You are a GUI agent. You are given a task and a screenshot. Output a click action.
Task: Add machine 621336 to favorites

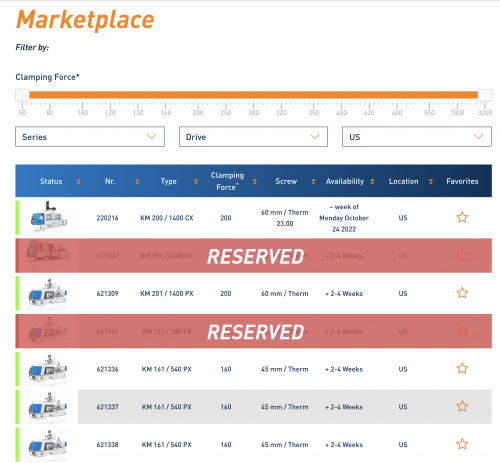coord(462,369)
